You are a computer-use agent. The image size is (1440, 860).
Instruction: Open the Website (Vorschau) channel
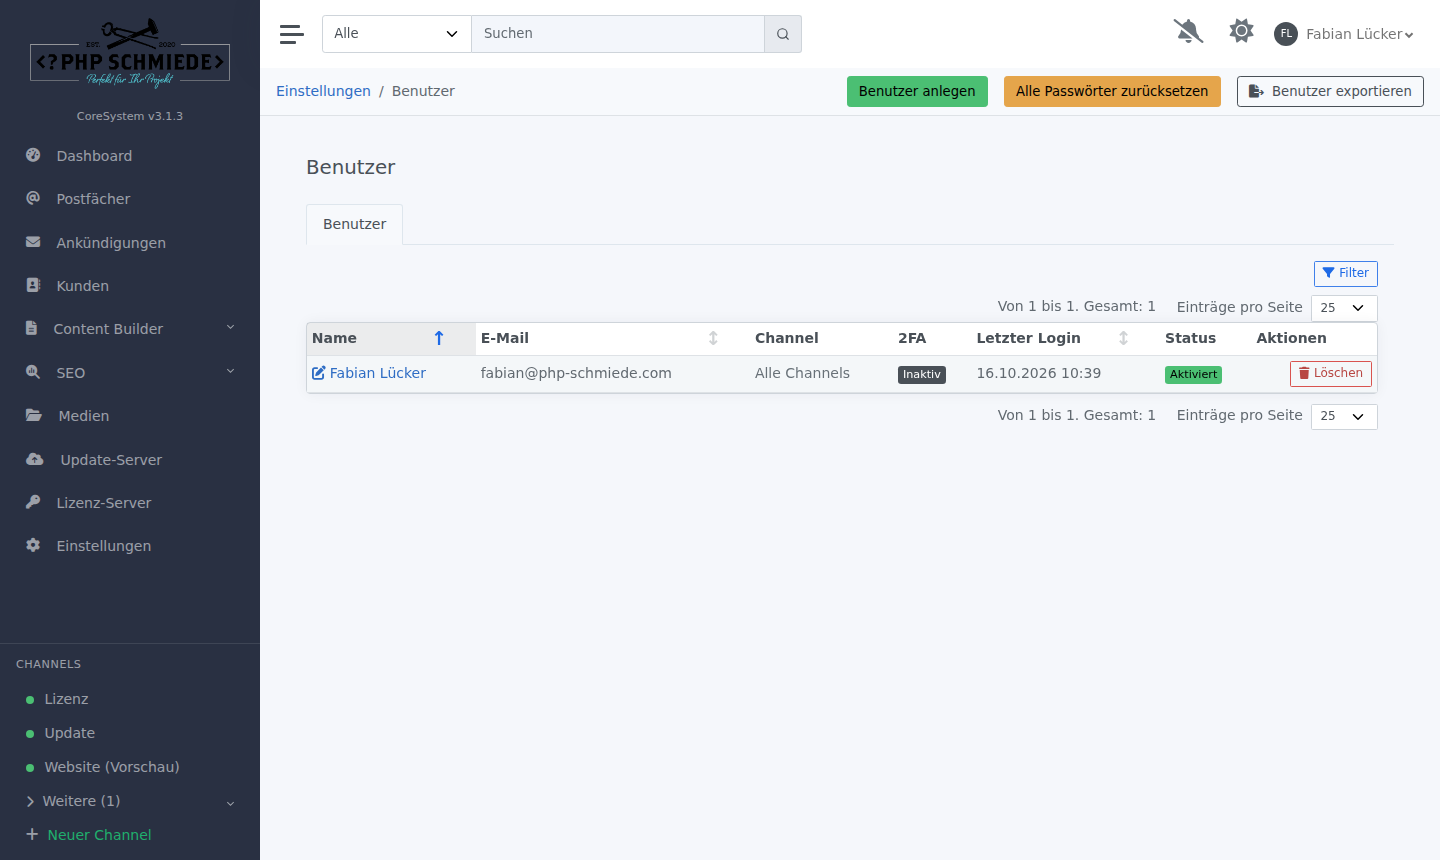[x=112, y=767]
